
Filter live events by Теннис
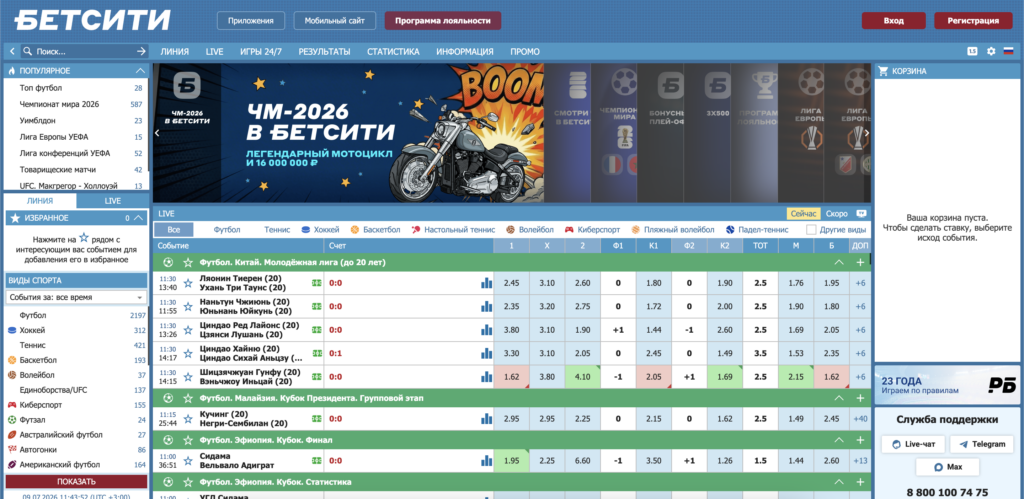pyautogui.click(x=277, y=230)
